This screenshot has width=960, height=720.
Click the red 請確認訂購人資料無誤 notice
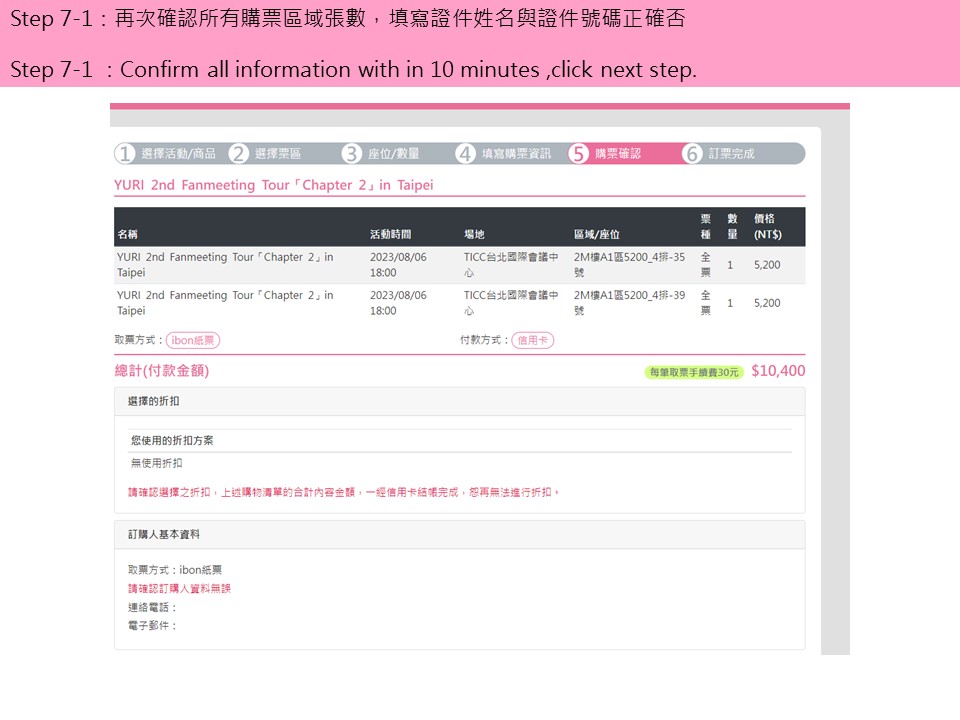(x=179, y=589)
